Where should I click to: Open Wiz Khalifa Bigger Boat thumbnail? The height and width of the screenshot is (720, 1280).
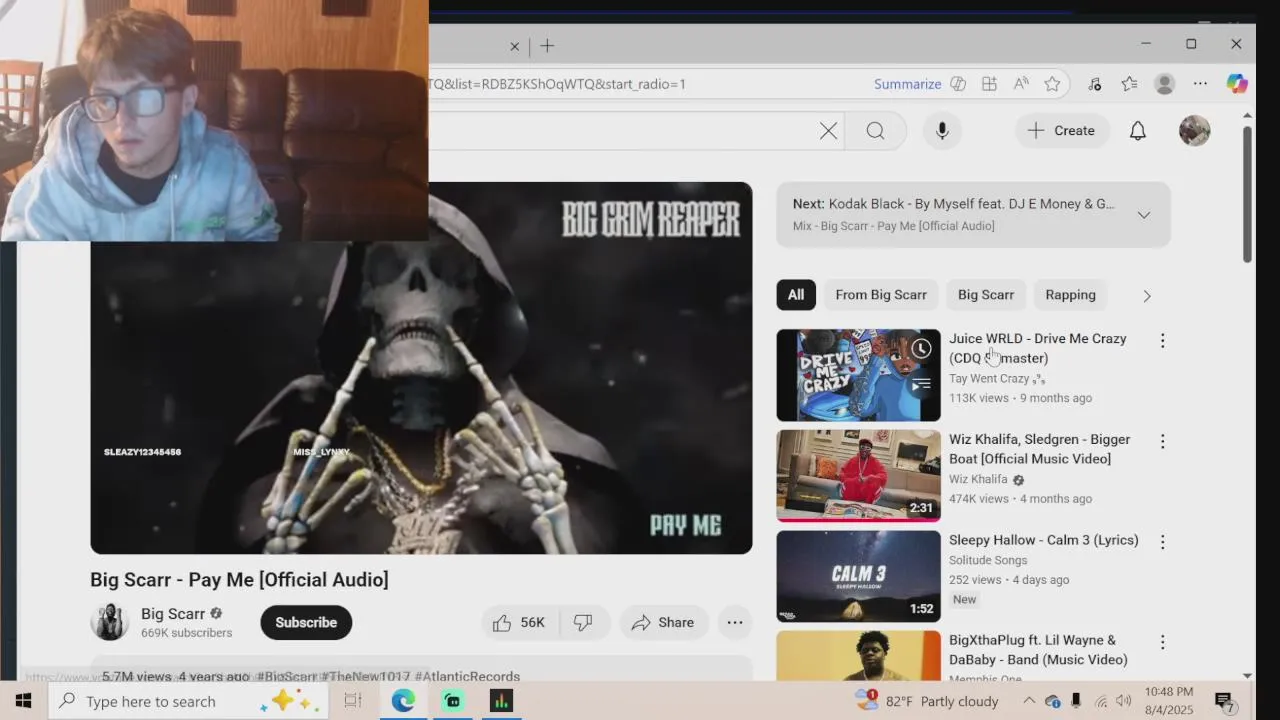tap(858, 476)
